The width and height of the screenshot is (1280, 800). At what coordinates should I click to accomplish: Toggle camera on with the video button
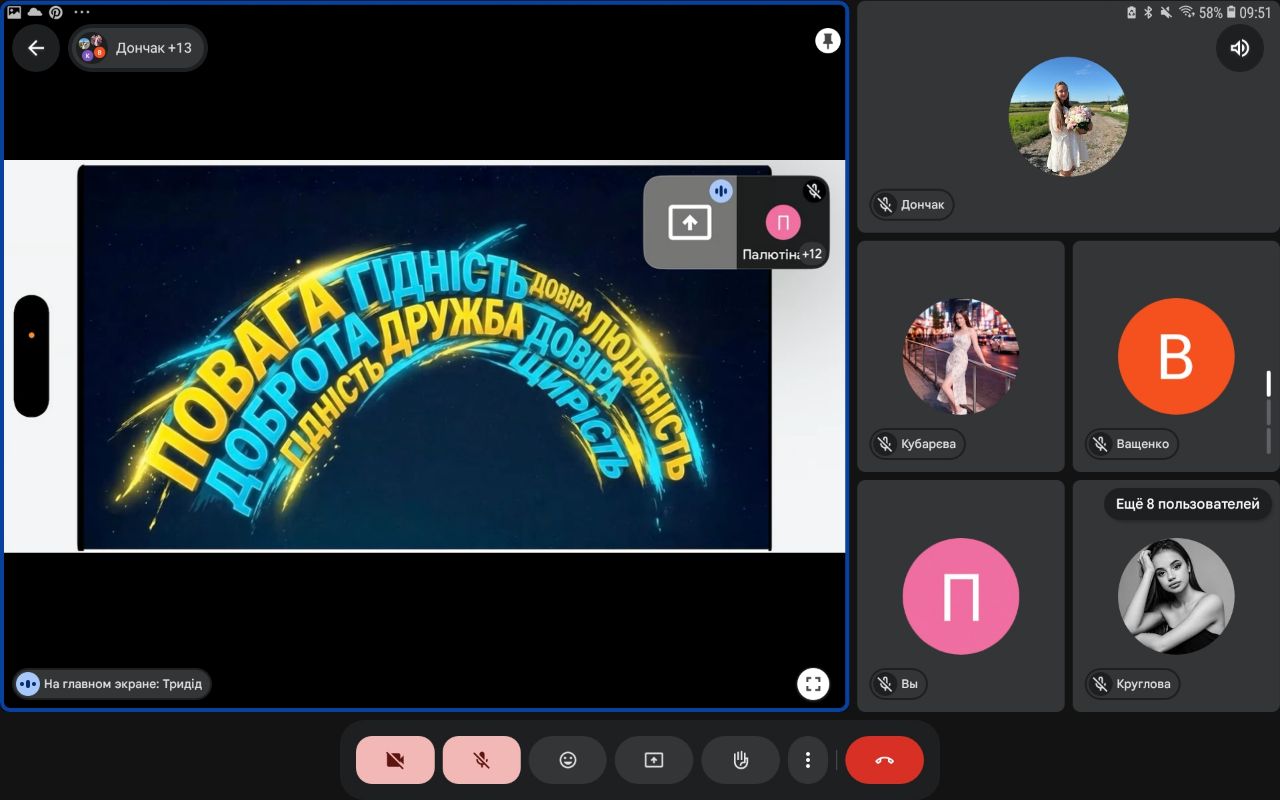pyautogui.click(x=395, y=760)
